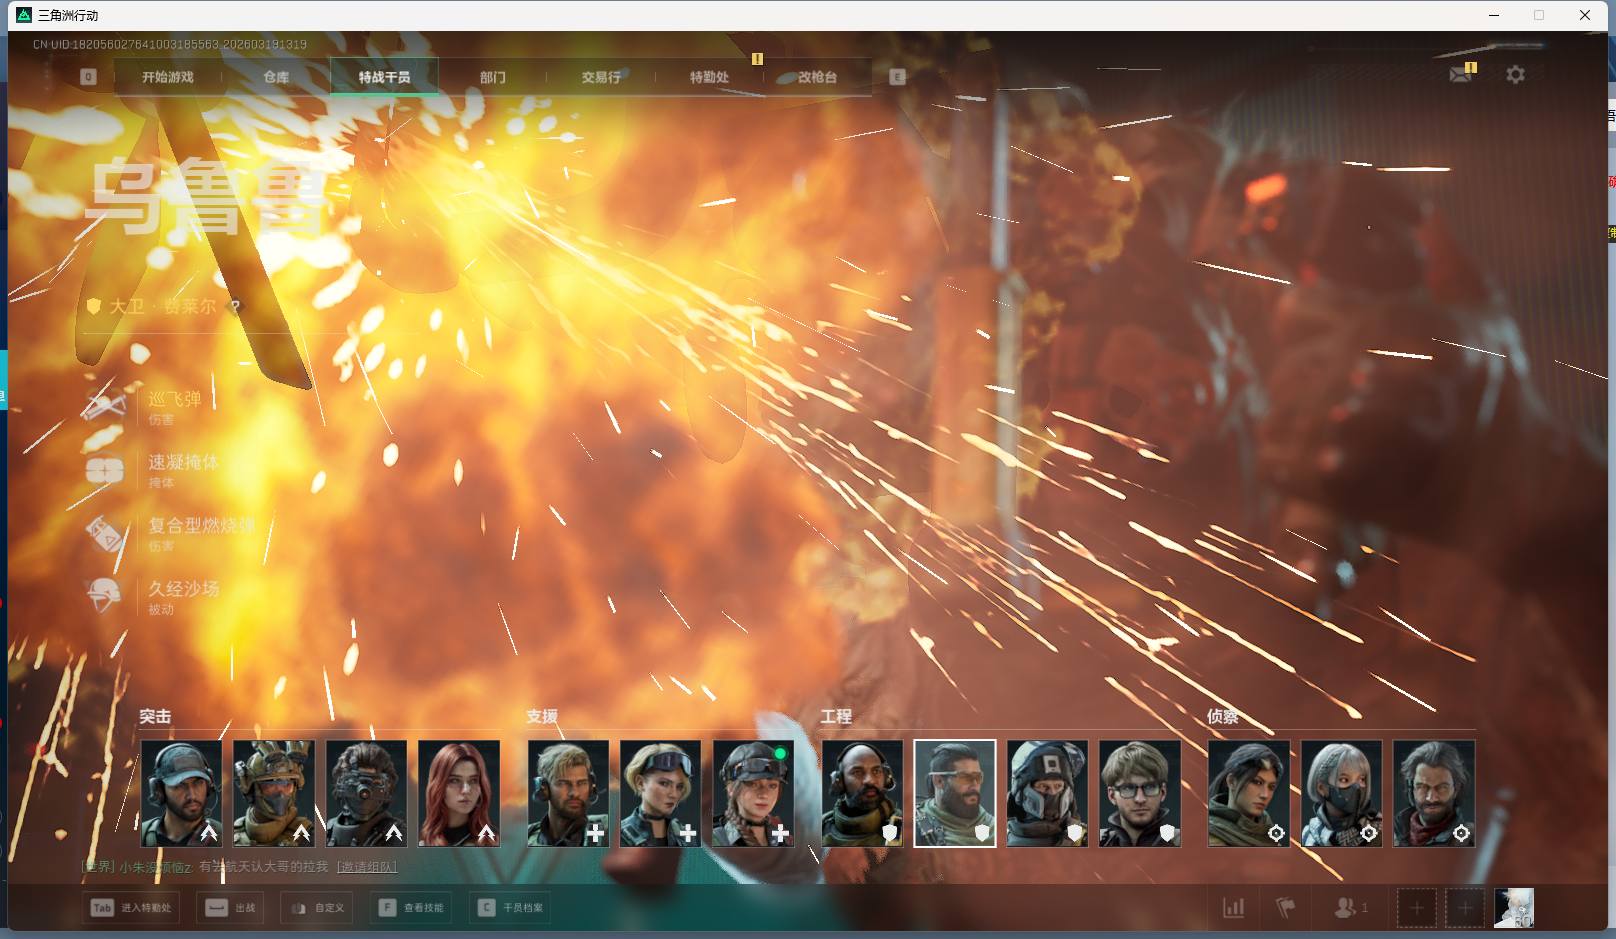Open the player avatar in bottom corner
The height and width of the screenshot is (939, 1616).
click(1513, 908)
